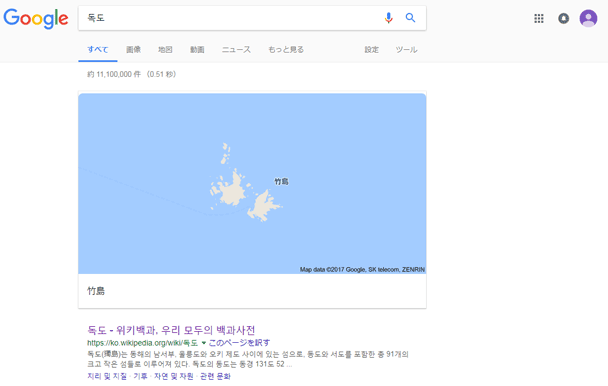The width and height of the screenshot is (608, 386).
Task: Open the Google apps grid
Action: (539, 18)
